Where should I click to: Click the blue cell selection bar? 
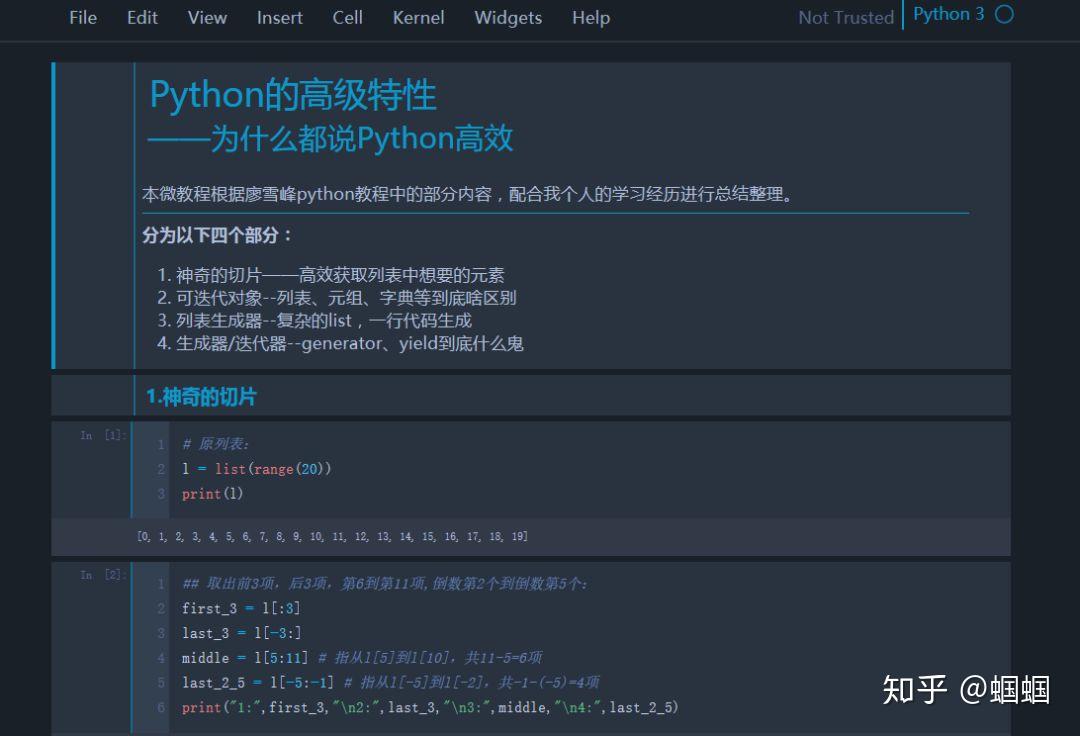(55, 213)
